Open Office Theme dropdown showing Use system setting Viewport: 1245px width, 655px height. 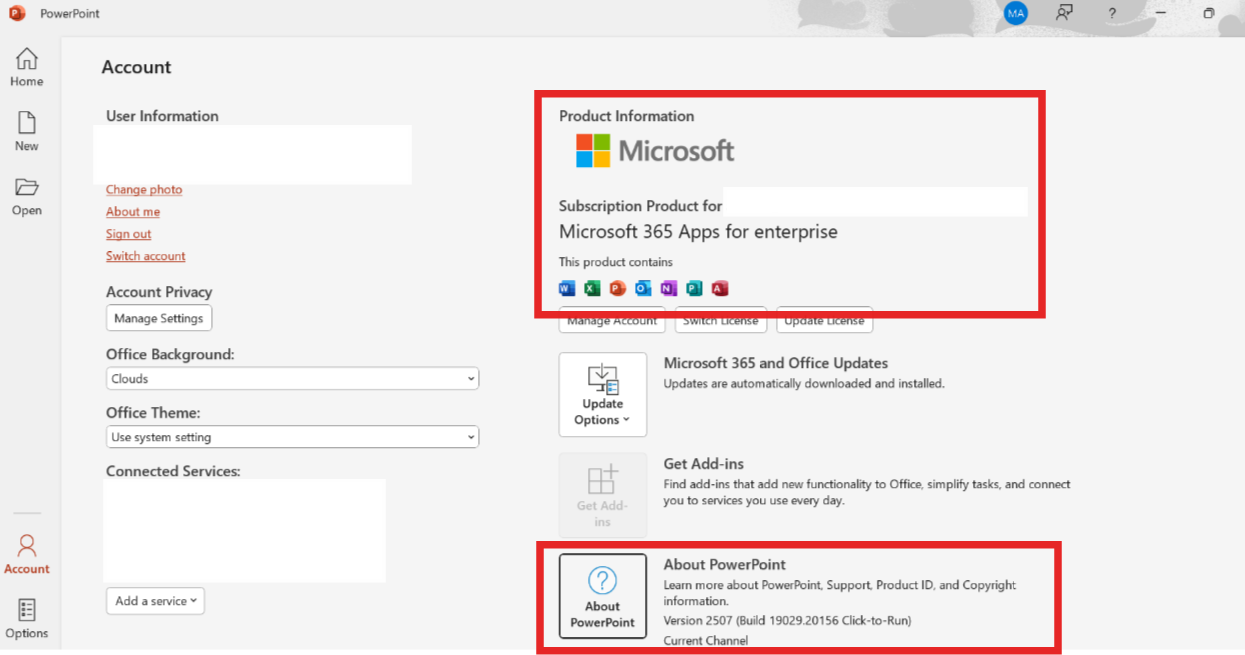(x=292, y=437)
